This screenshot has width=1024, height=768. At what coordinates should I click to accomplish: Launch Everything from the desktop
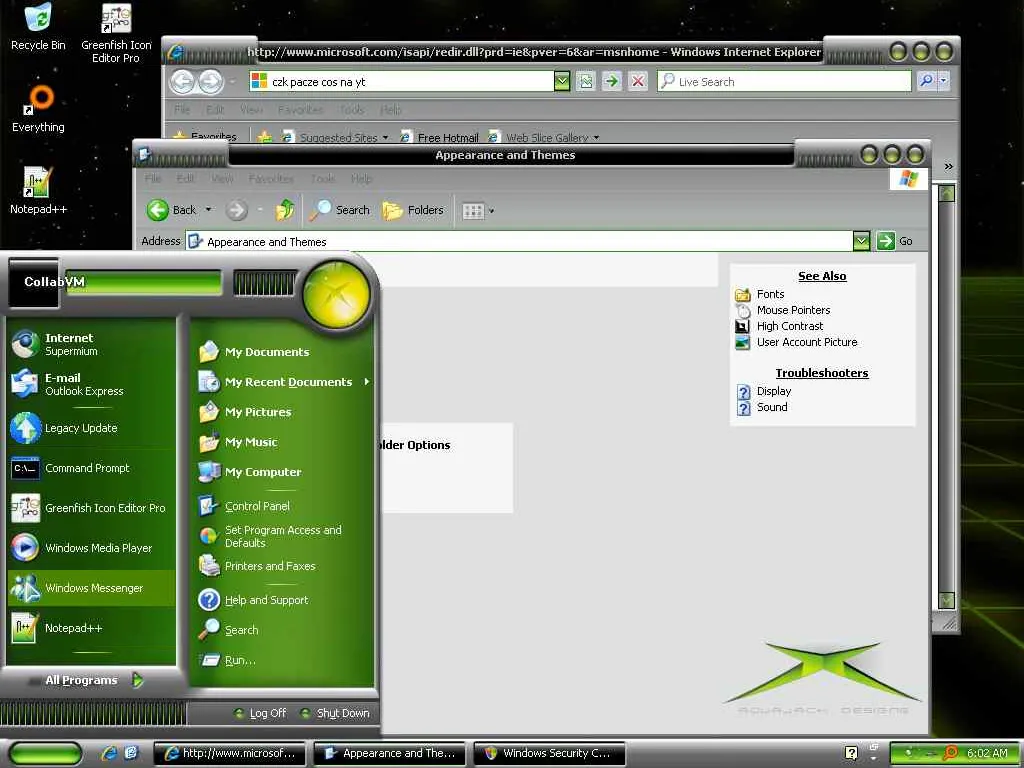[x=39, y=109]
